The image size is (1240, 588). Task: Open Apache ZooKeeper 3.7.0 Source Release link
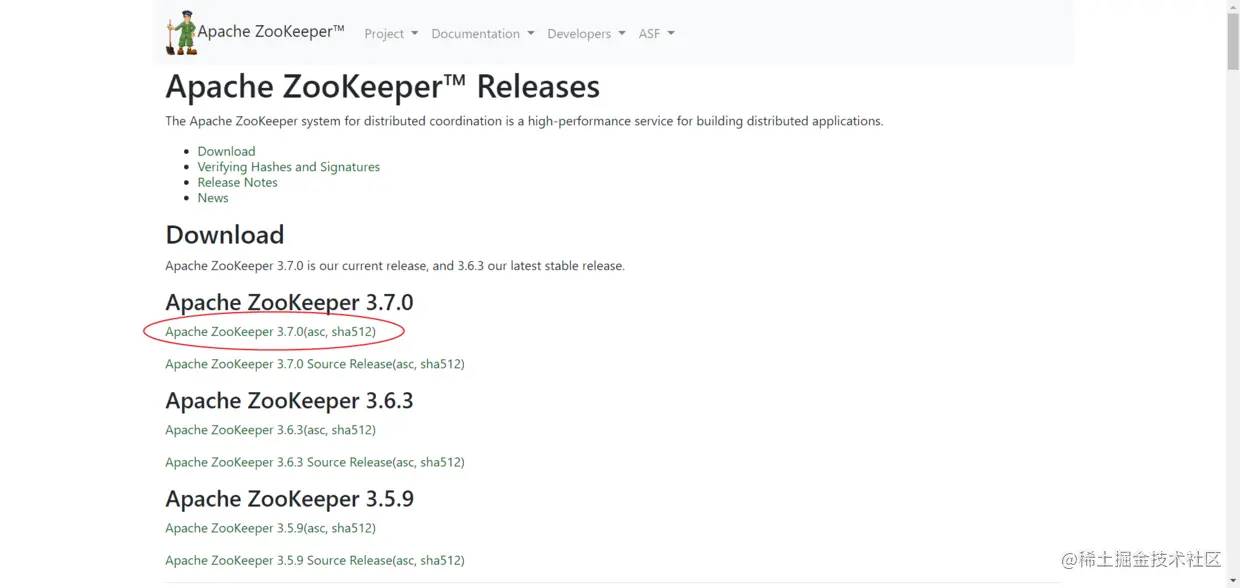(279, 364)
